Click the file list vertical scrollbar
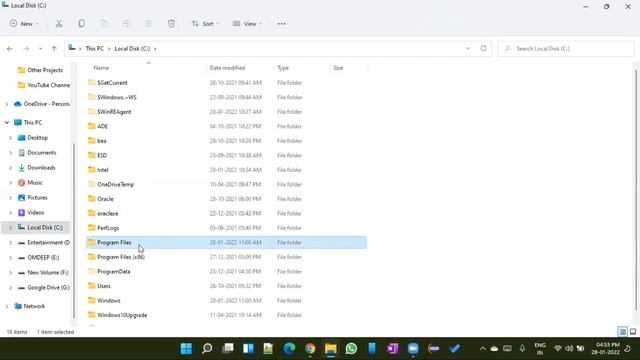The height and width of the screenshot is (360, 640). [x=636, y=190]
